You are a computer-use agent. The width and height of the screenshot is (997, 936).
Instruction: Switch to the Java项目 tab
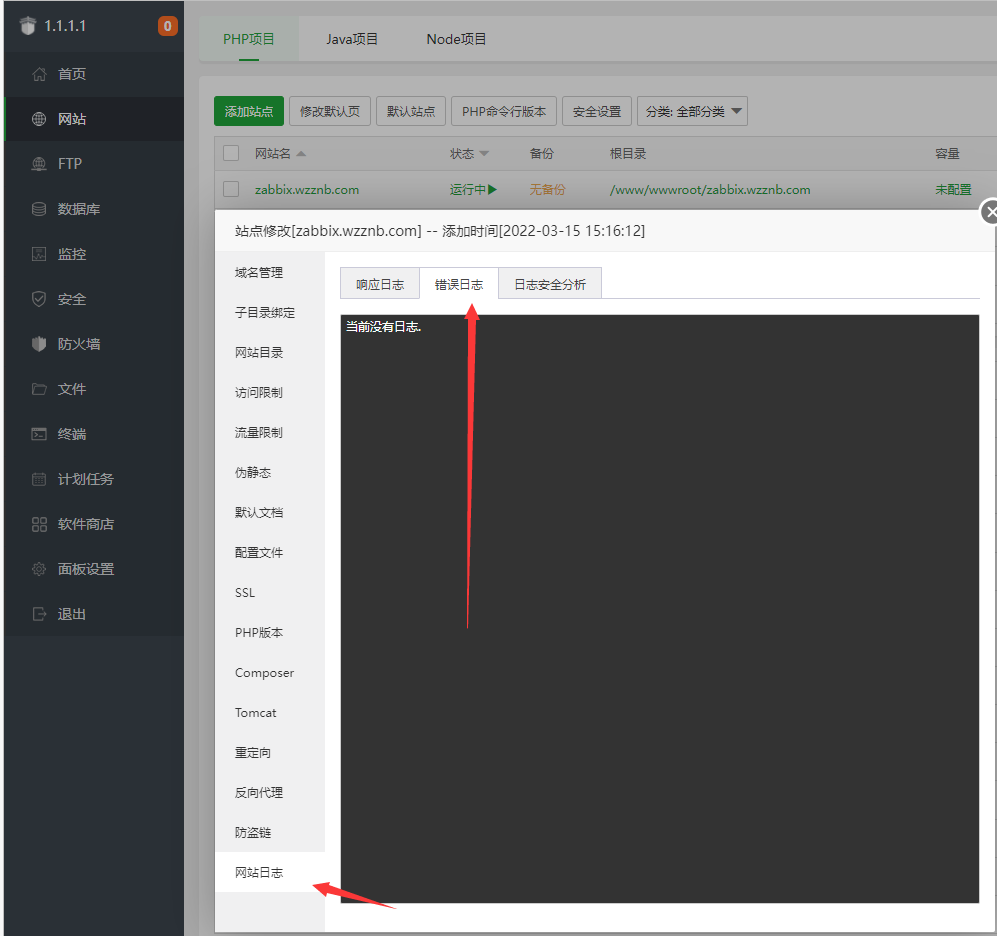(x=352, y=39)
